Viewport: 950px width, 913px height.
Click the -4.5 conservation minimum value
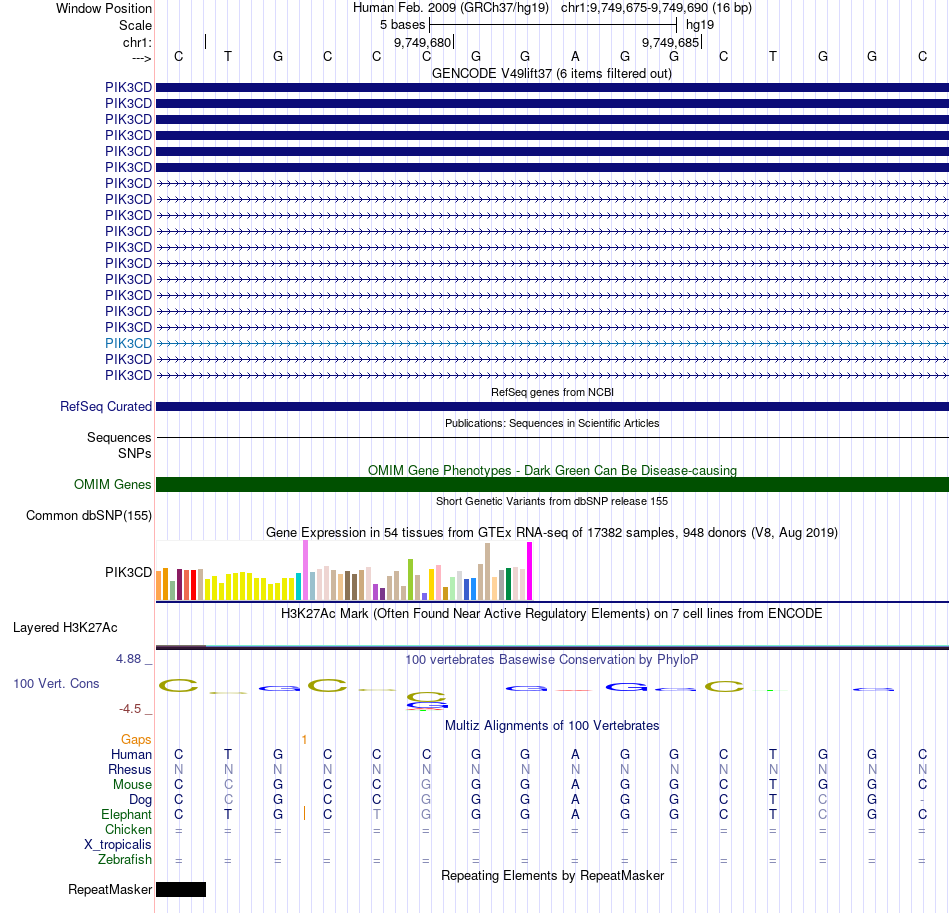click(130, 709)
